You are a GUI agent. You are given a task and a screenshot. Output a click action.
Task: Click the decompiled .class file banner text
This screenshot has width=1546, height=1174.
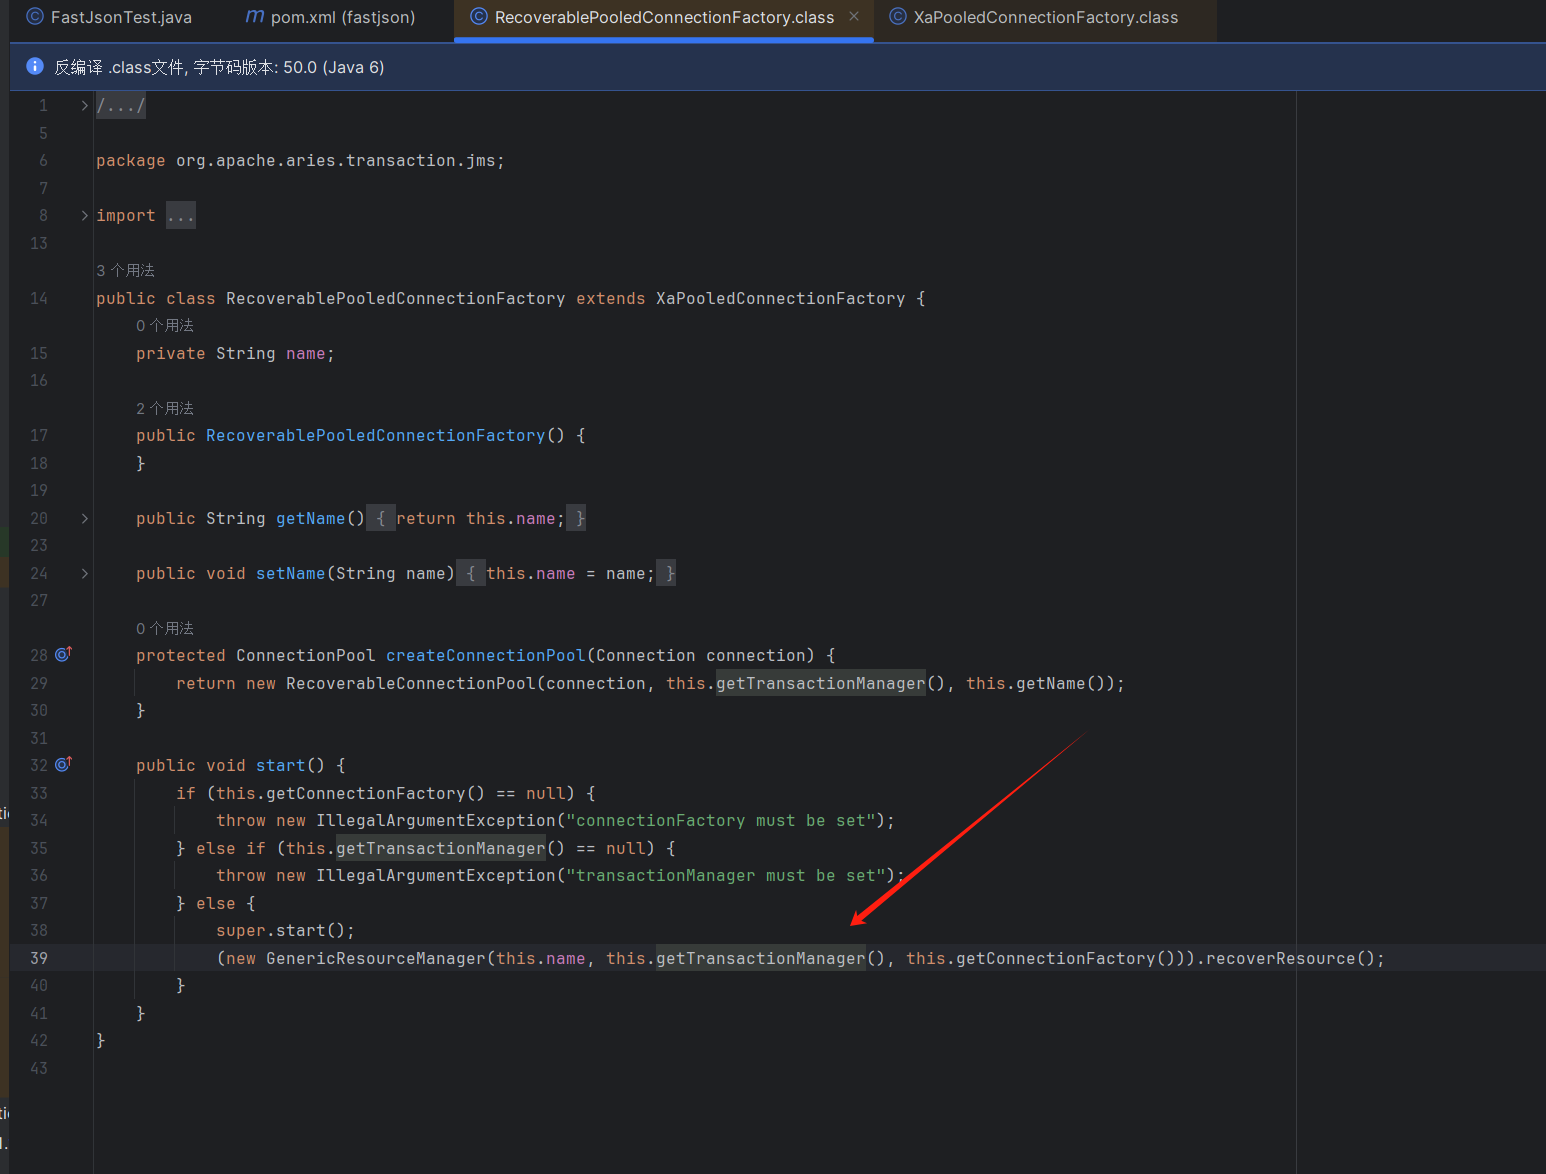click(219, 67)
